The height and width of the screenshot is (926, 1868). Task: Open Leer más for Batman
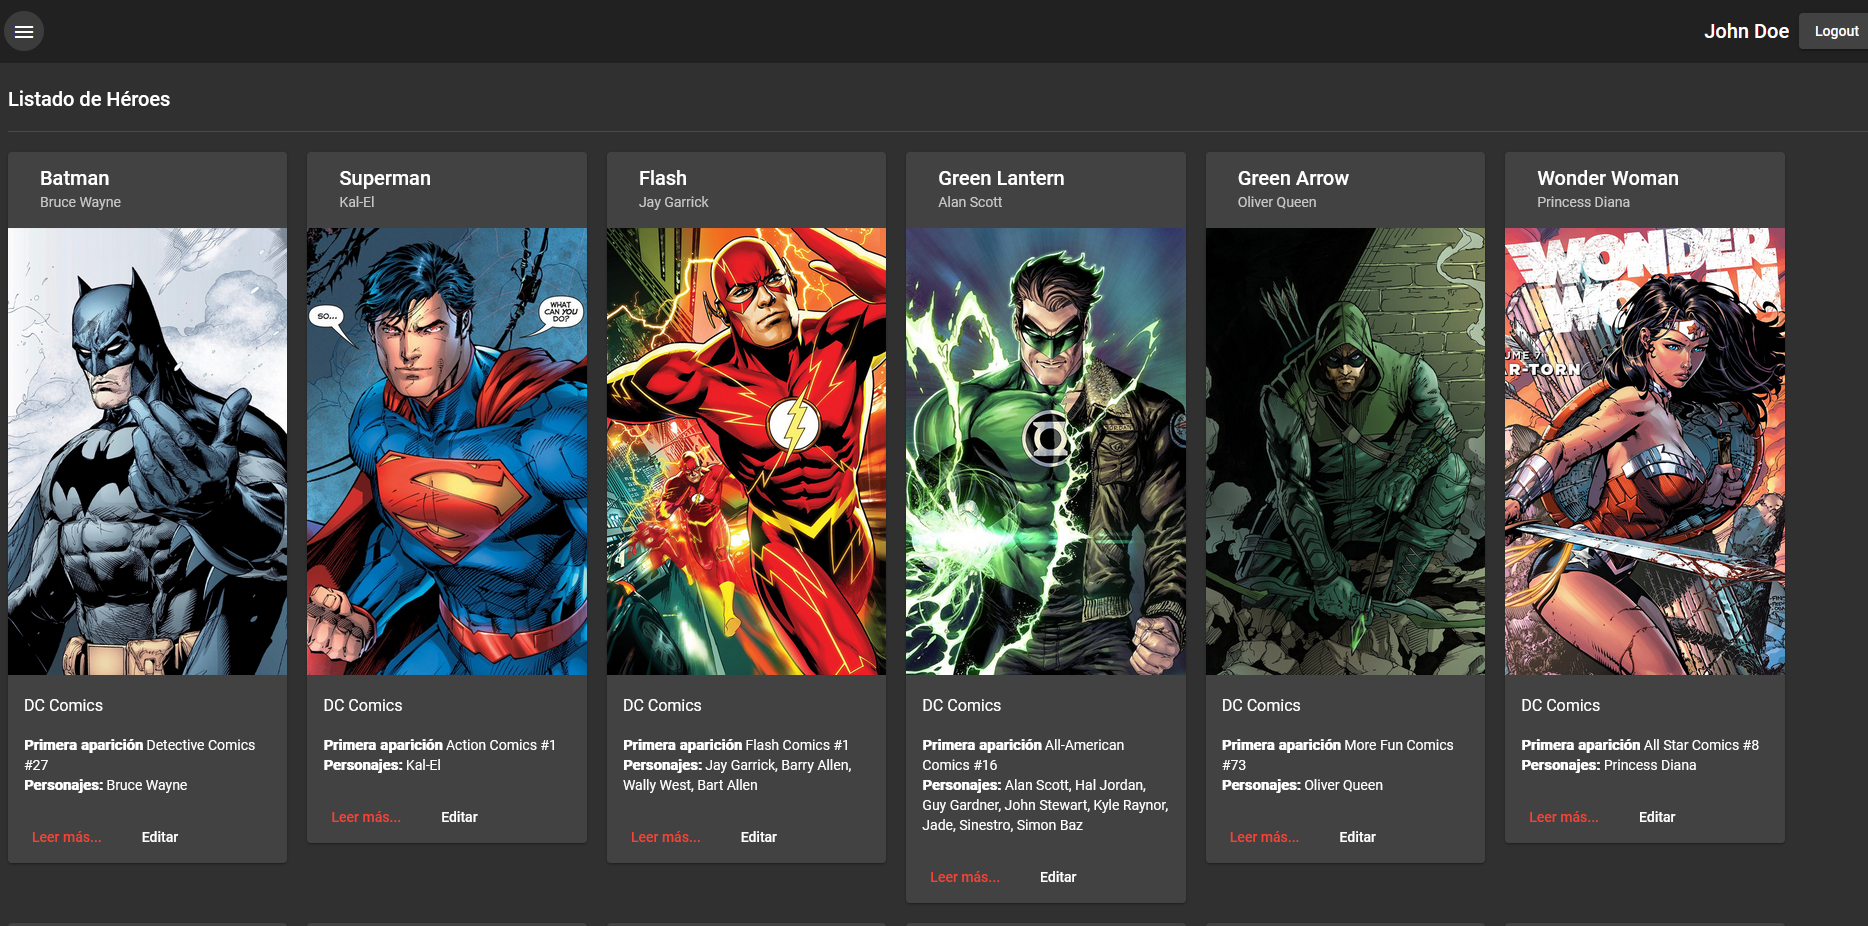[x=67, y=837]
